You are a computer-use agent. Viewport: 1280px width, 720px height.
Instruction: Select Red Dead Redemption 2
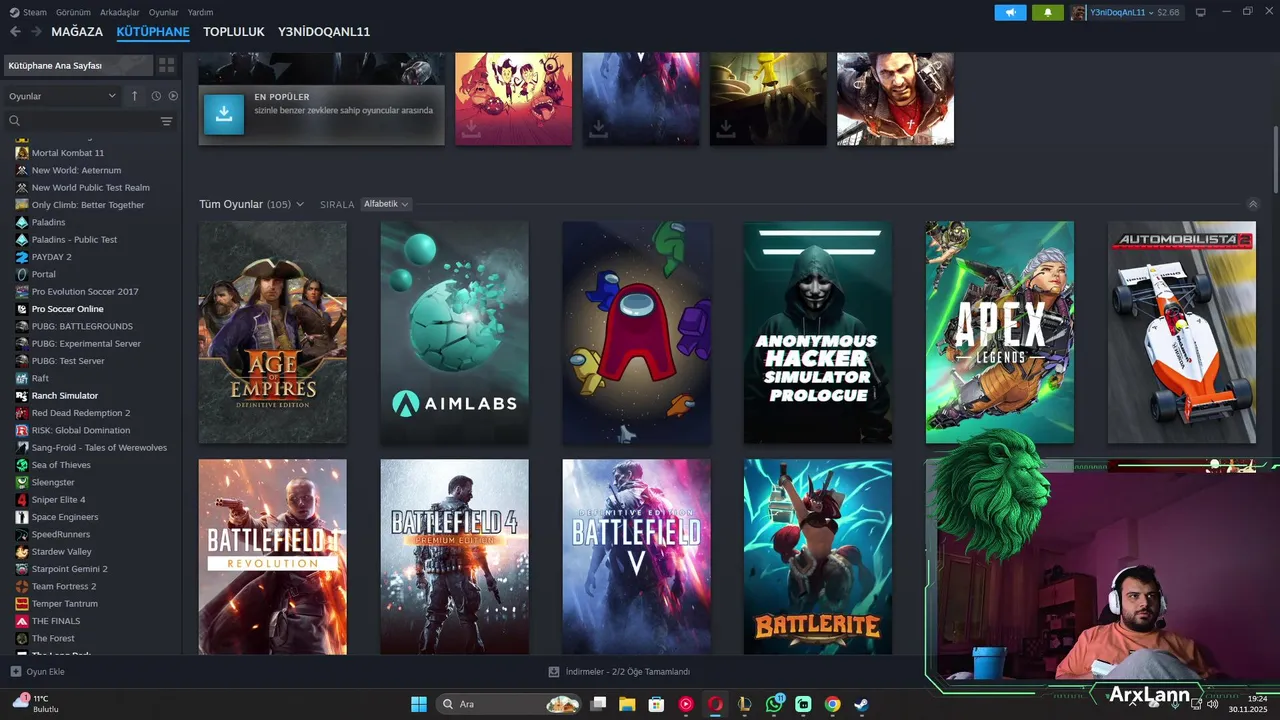(x=81, y=413)
